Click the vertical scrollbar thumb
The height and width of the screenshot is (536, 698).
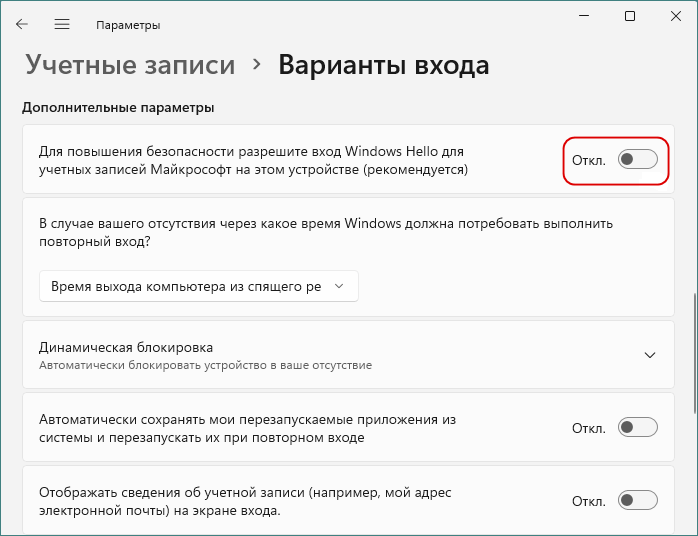[x=694, y=352]
